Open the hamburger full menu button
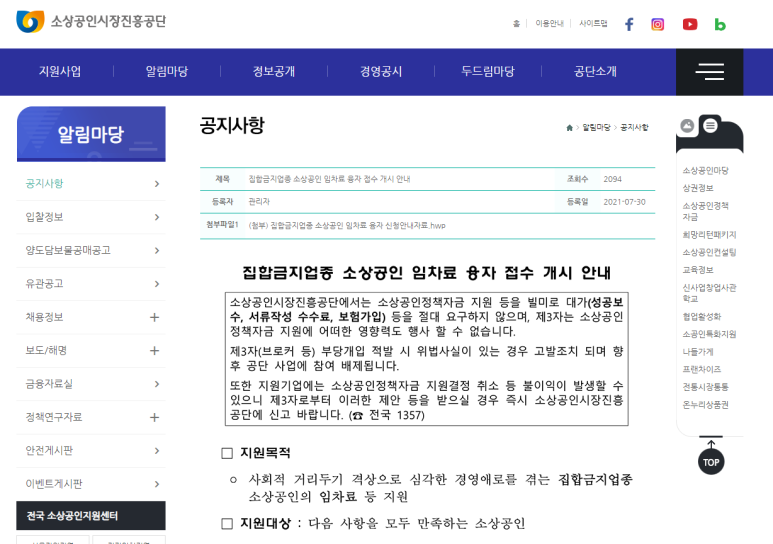Viewport: 773px width, 544px height. (x=709, y=72)
